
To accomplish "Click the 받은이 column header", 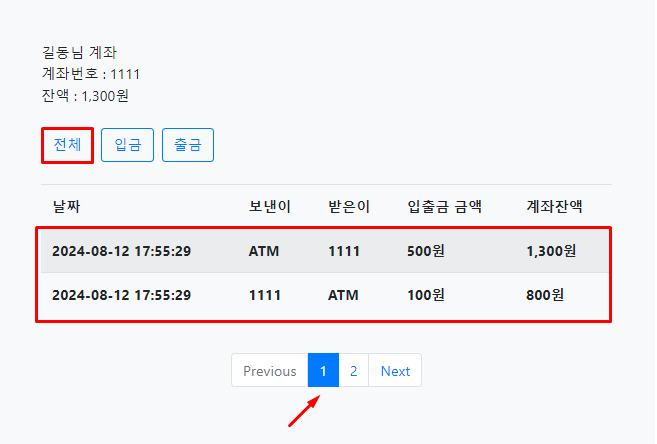I will (349, 207).
